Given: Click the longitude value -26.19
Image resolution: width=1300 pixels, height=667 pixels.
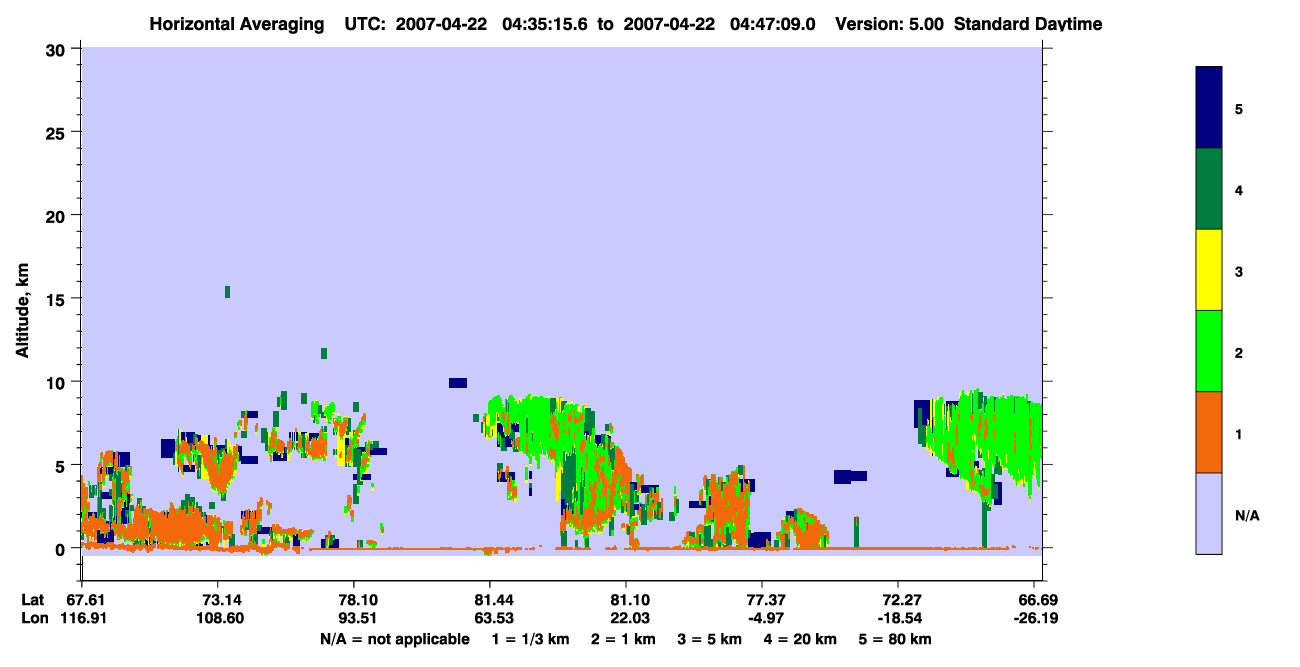Looking at the screenshot, I should (x=1034, y=618).
